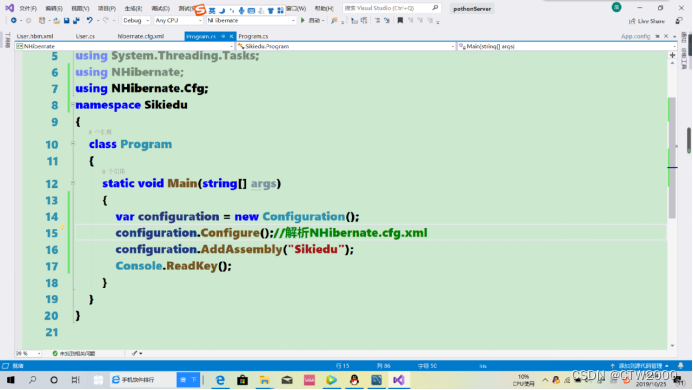Collapse the namespace Sikiedu block

pyautogui.click(x=72, y=105)
